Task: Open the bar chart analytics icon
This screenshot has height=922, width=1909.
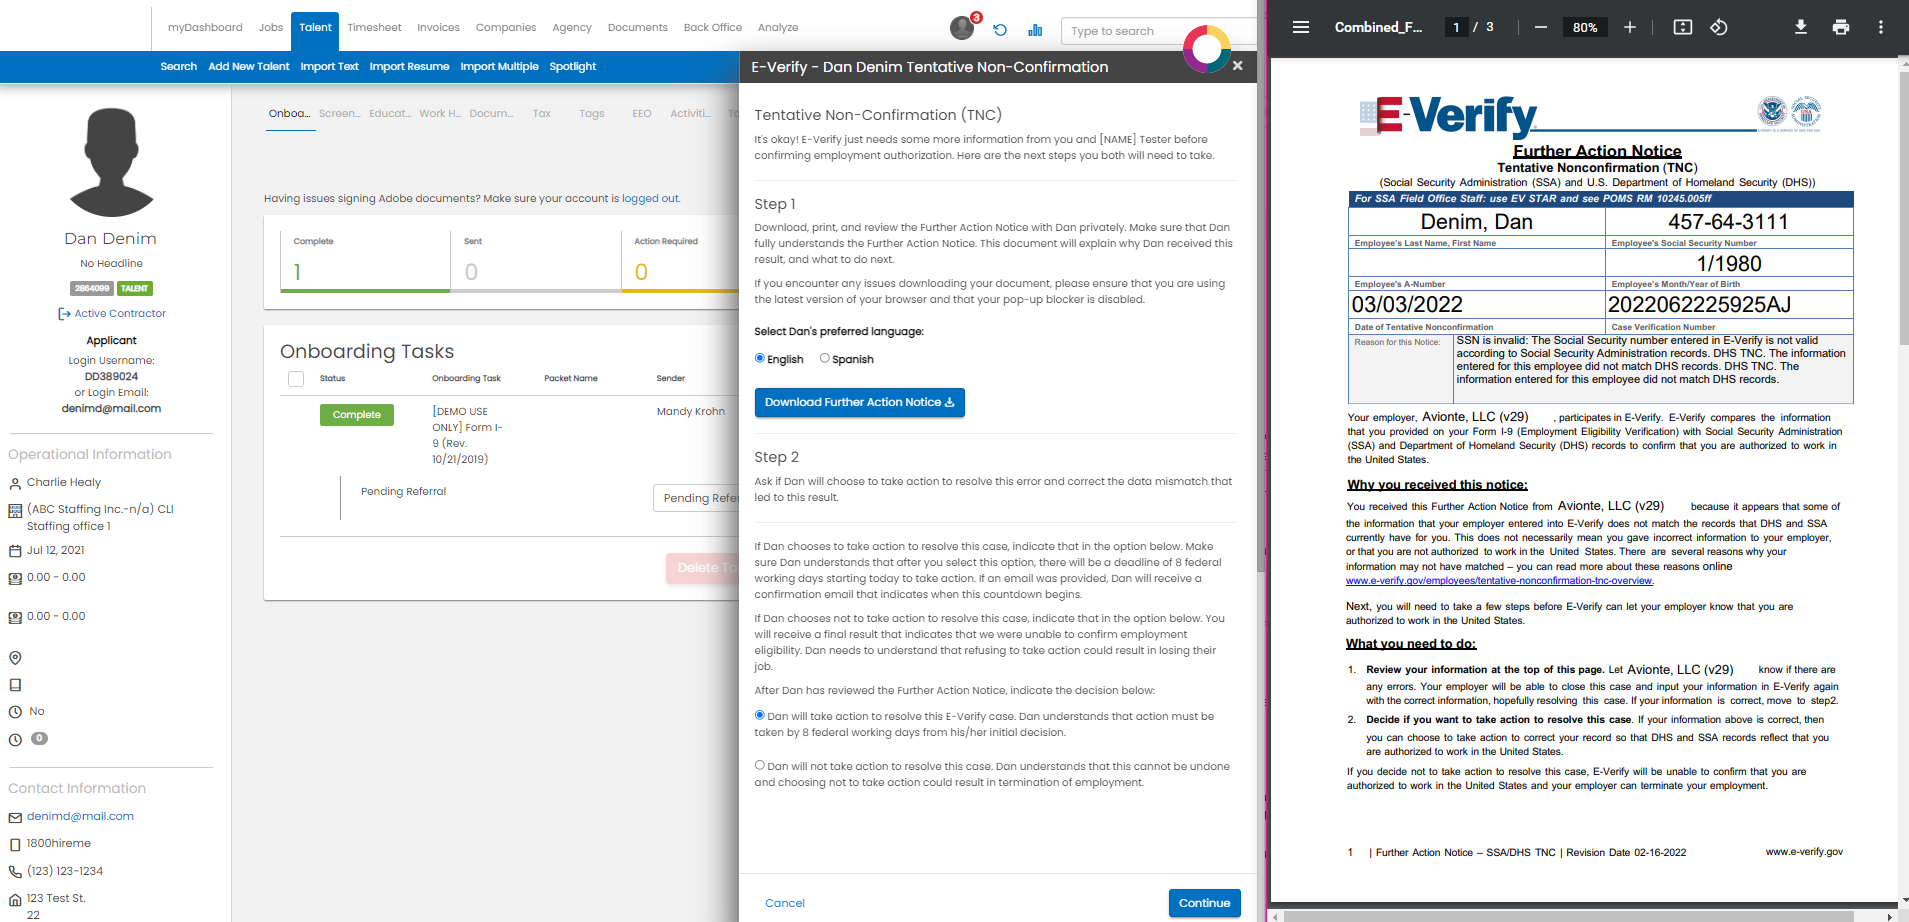Action: 1035,30
